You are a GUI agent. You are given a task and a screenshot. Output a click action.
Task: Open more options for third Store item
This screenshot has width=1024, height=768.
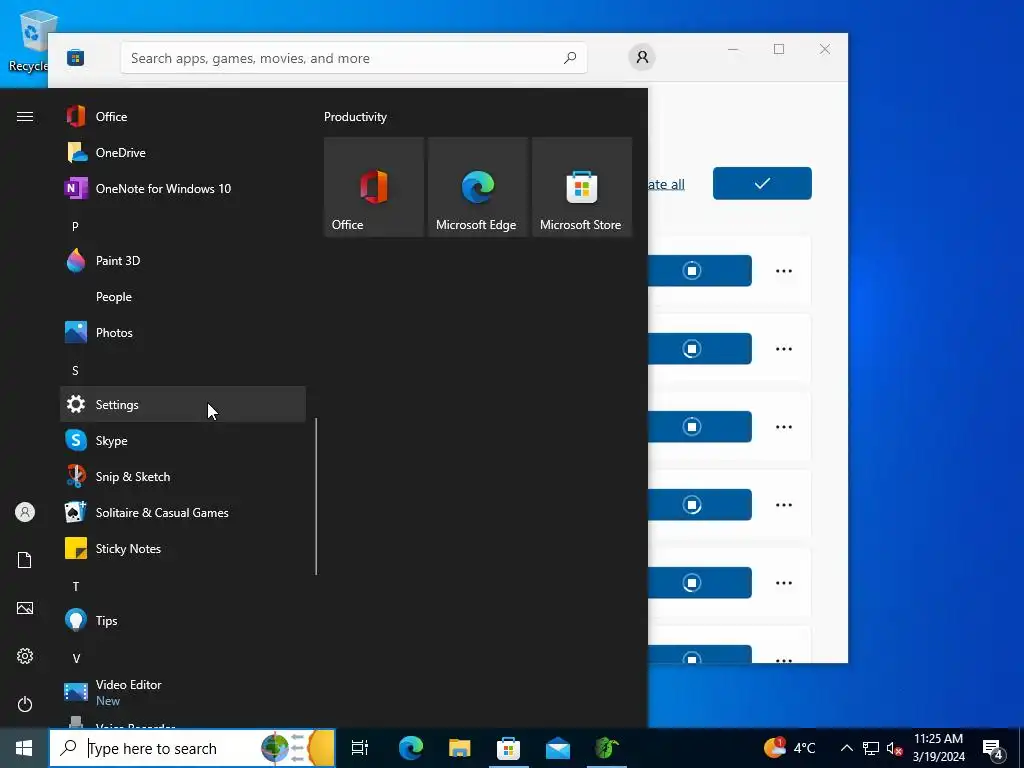[784, 427]
